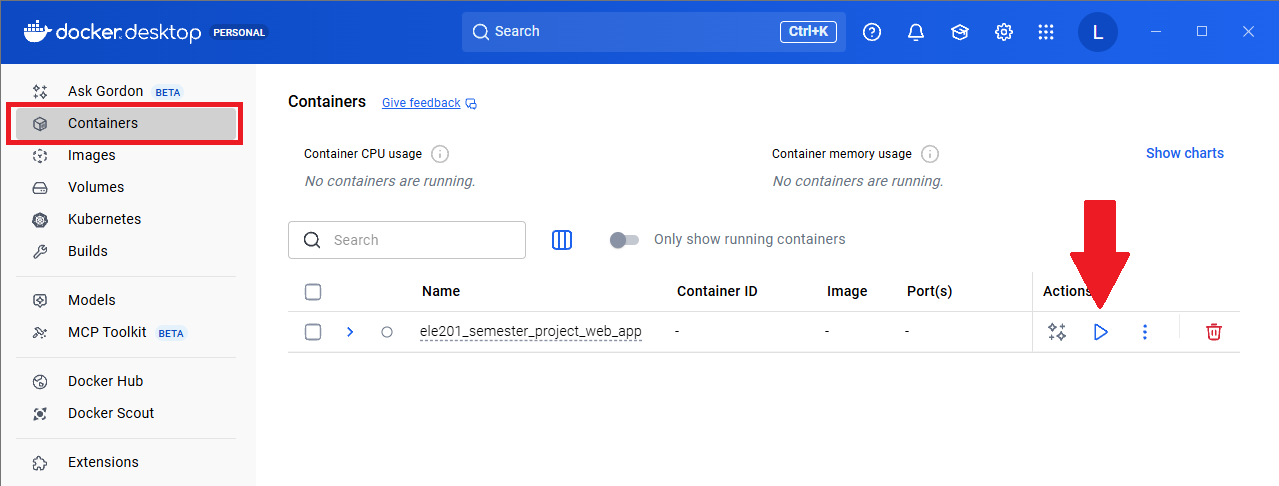1279x486 pixels.
Task: Open Settings gear icon
Action: (x=1004, y=32)
